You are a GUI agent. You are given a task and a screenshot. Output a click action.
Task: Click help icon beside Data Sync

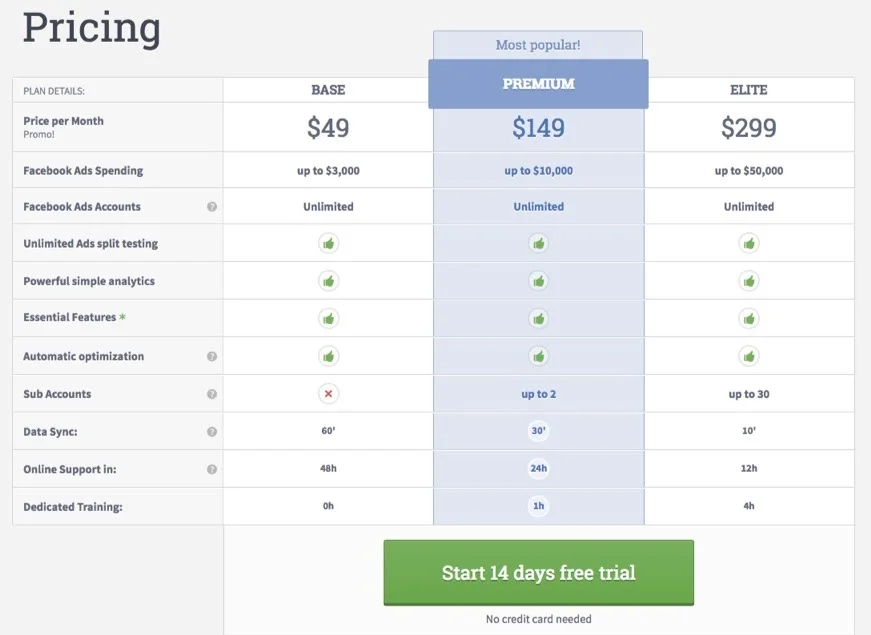click(x=212, y=432)
